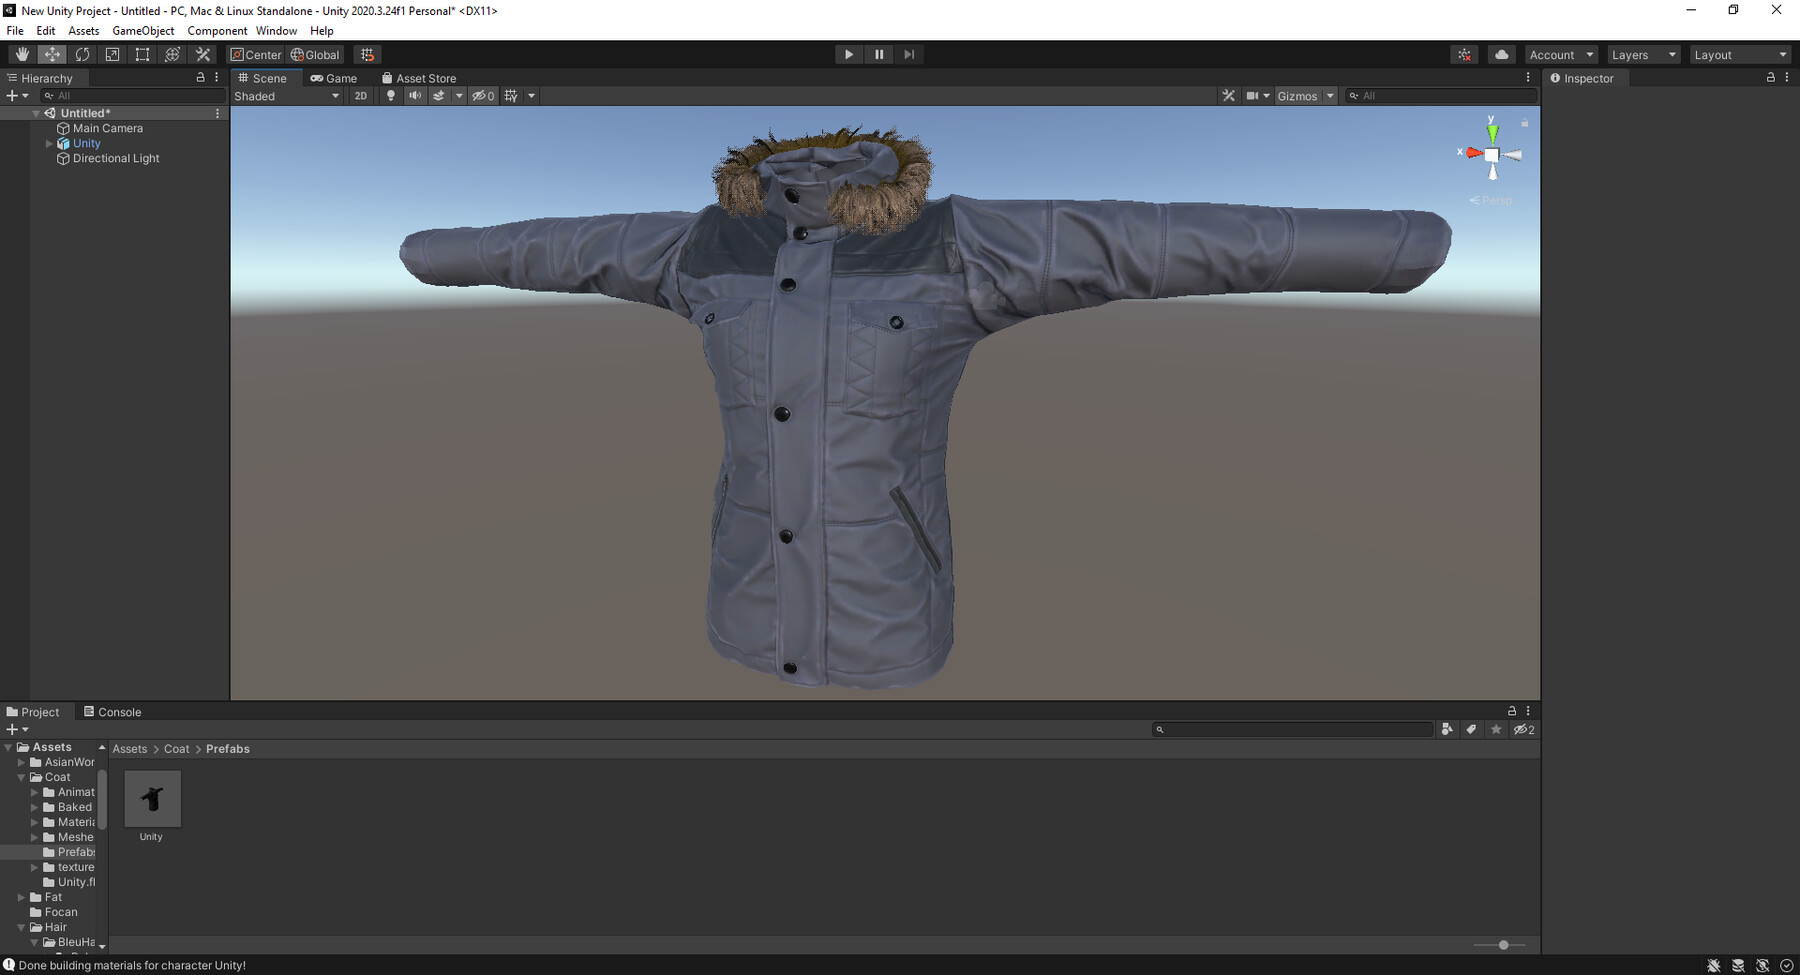Select the Scale tool
Viewport: 1800px width, 975px height.
[x=112, y=54]
